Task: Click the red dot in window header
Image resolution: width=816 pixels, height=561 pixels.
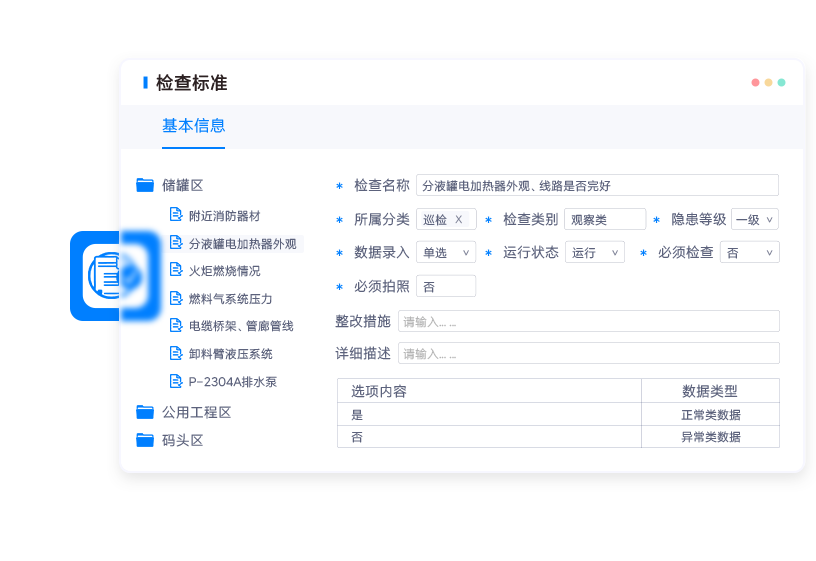Action: coord(756,83)
